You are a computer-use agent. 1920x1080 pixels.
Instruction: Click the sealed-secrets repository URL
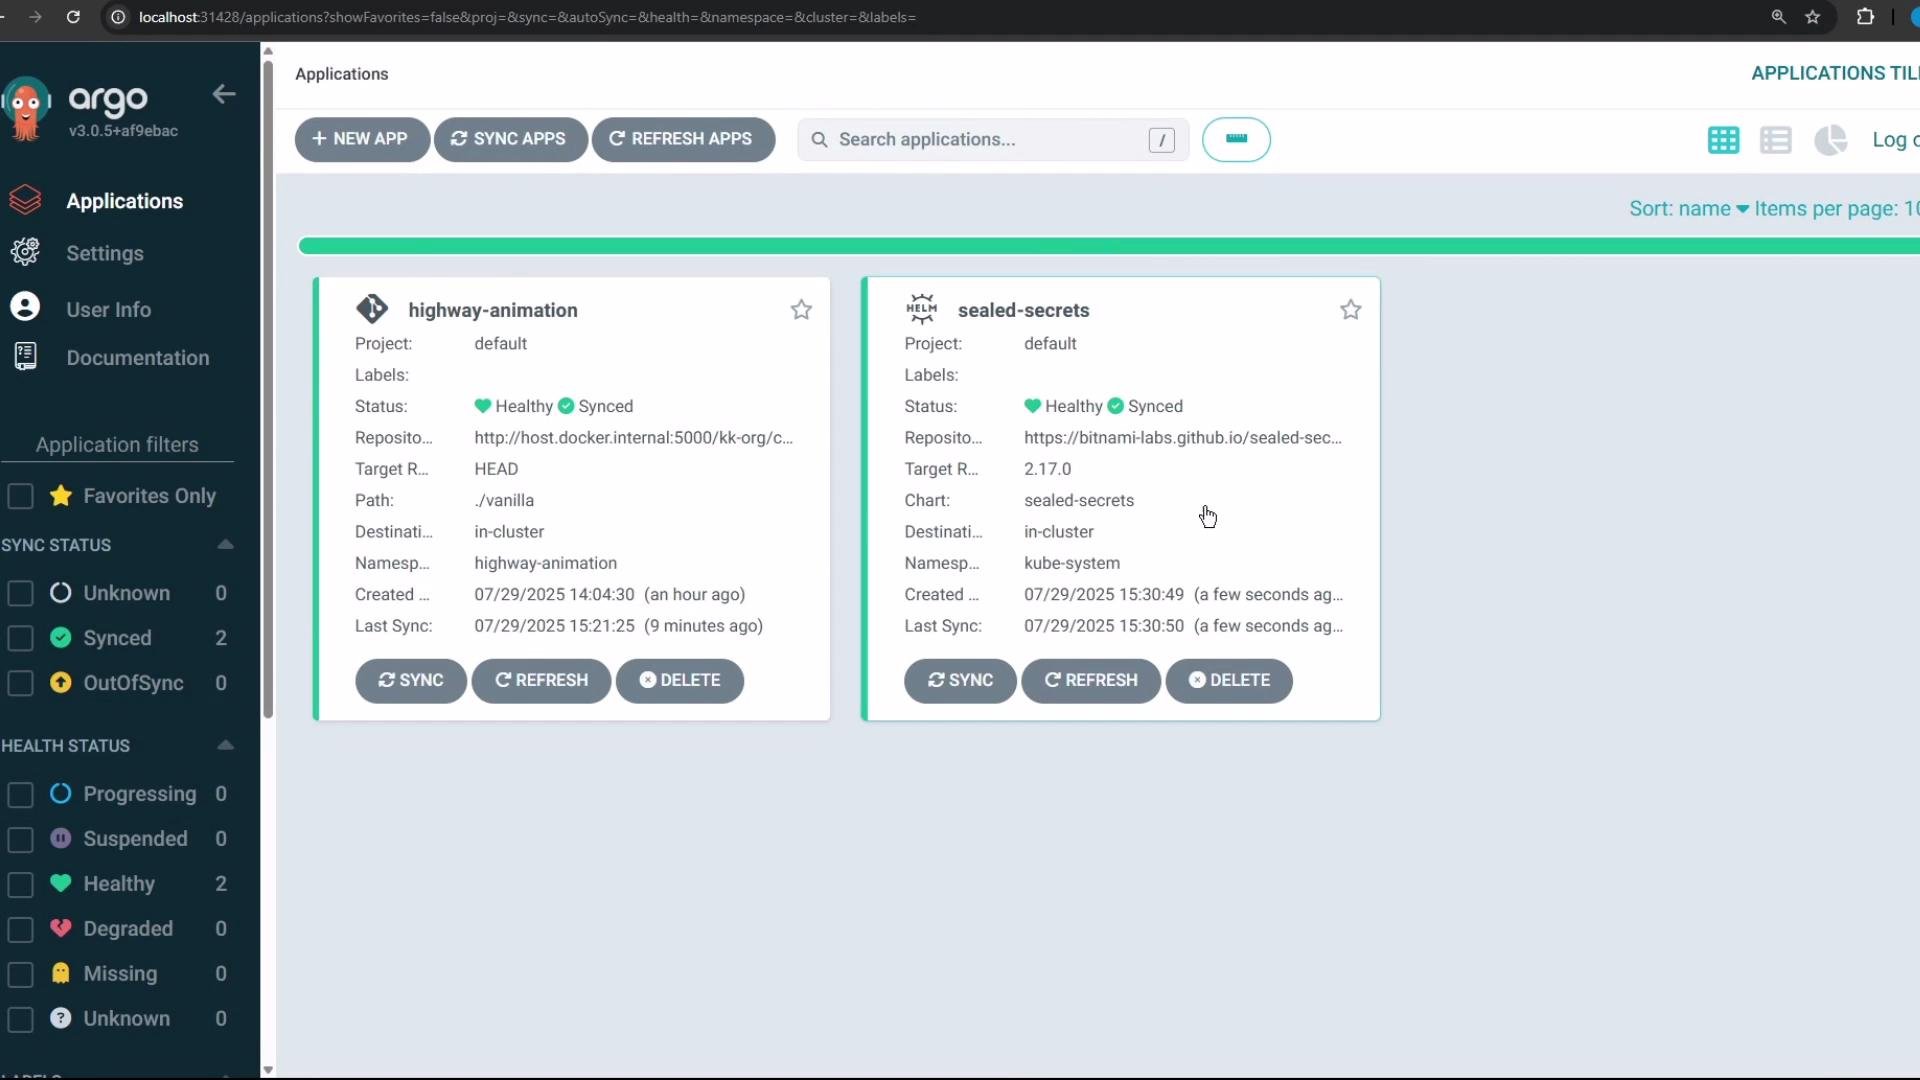1183,438
